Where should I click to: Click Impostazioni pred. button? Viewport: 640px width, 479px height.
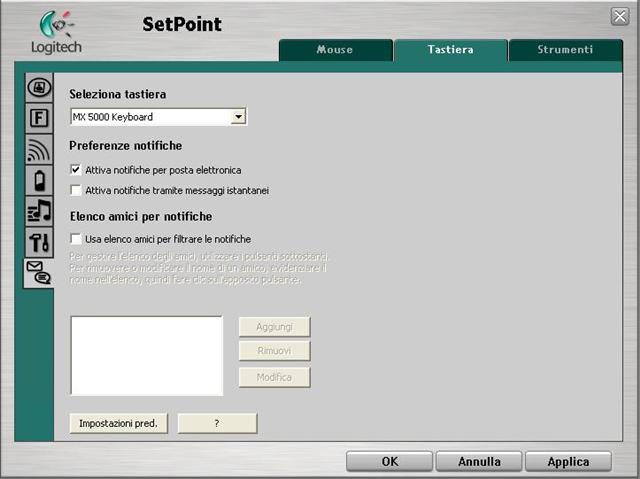(118, 424)
